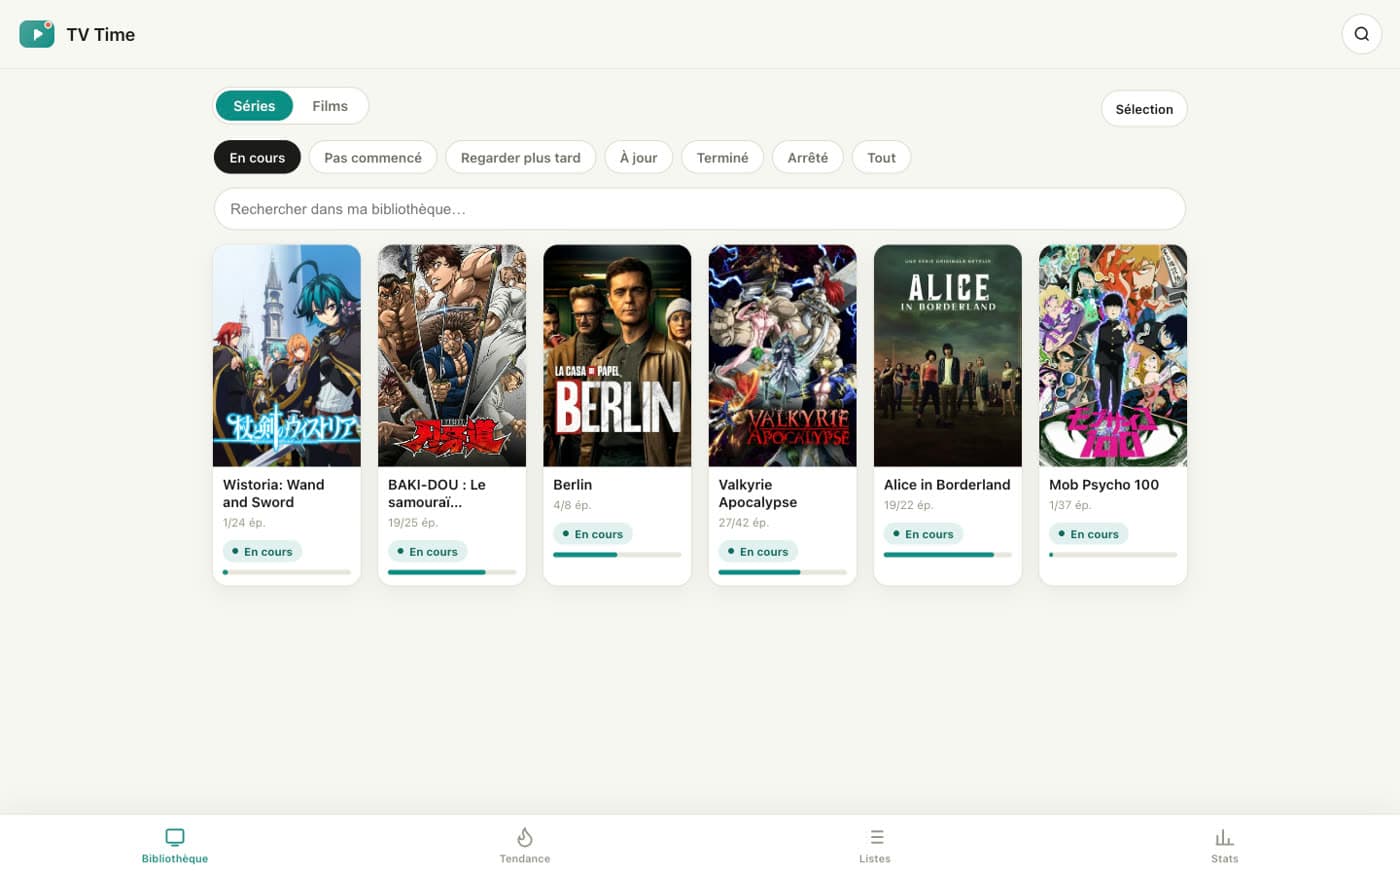Click the BAKI-DOU progress bar
Image resolution: width=1400 pixels, height=876 pixels.
click(x=452, y=572)
